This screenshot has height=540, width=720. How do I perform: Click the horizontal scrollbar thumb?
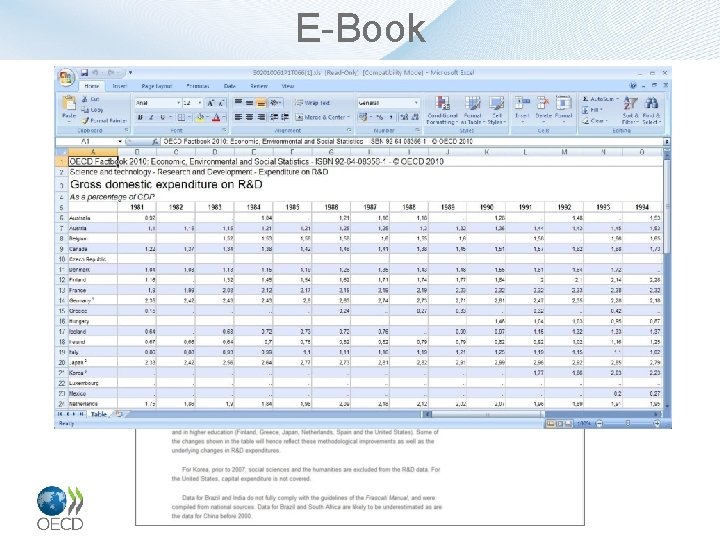pyautogui.click(x=488, y=415)
